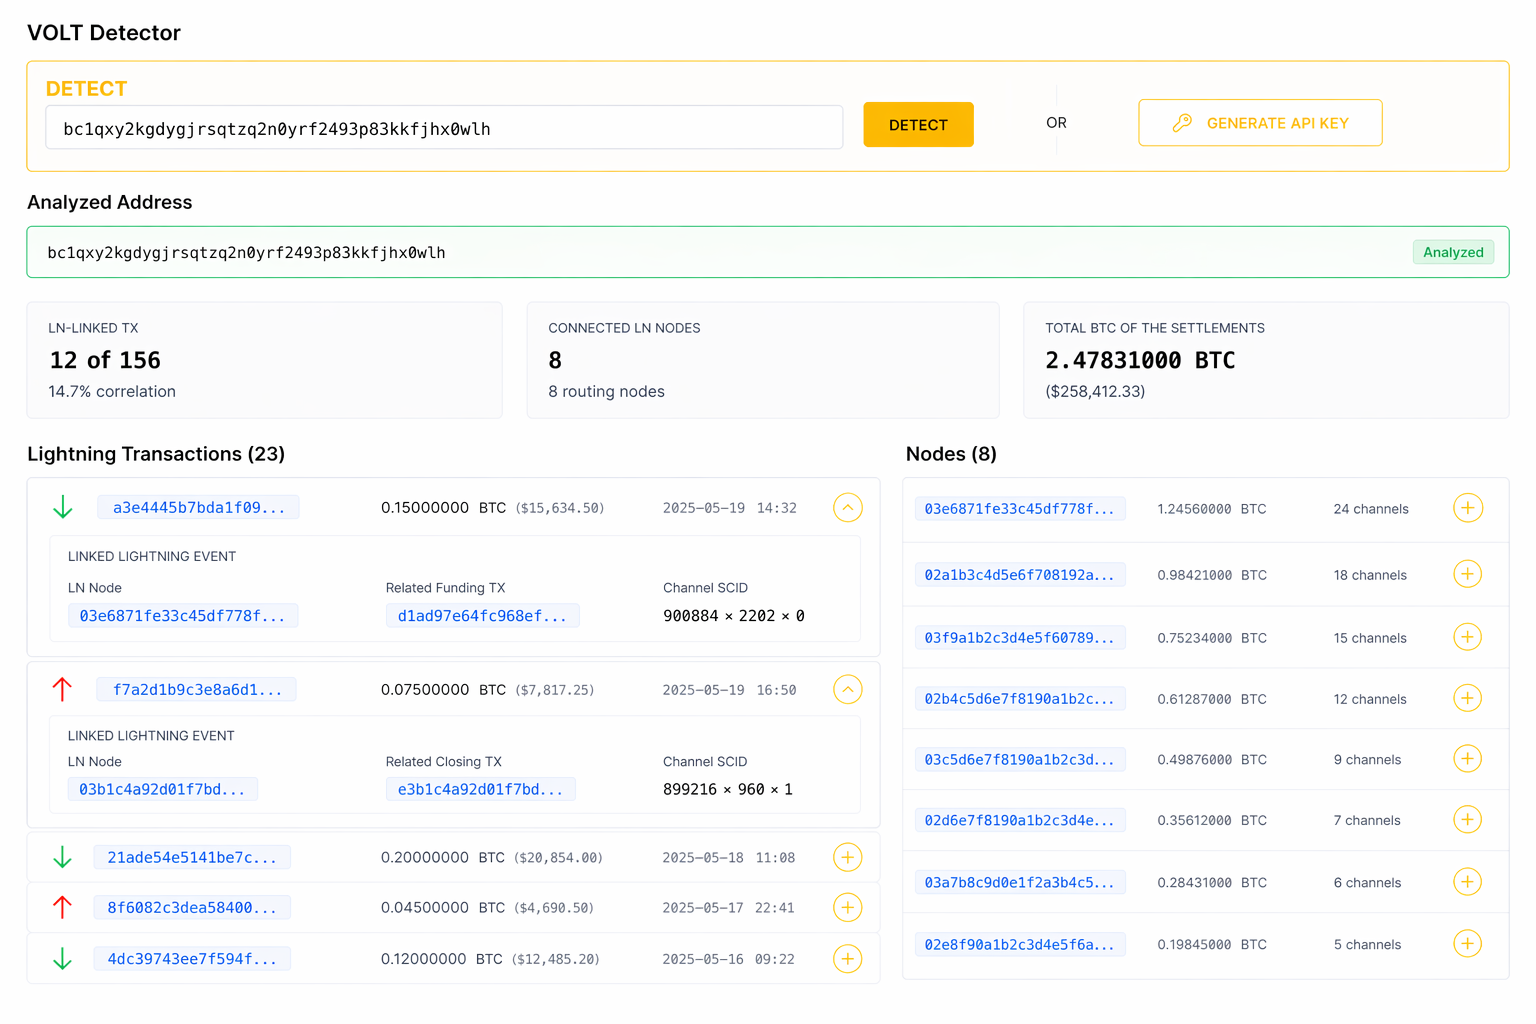Click the green Analyzed status badge
Screen dimensions: 1536x1024
pos(1453,252)
